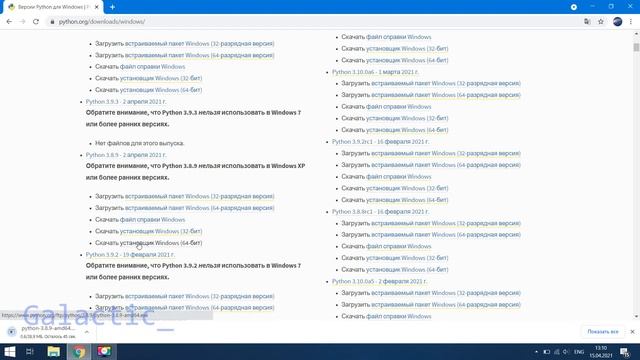This screenshot has width=640, height=360.
Task: Click scrollbar up arrow
Action: click(636, 34)
